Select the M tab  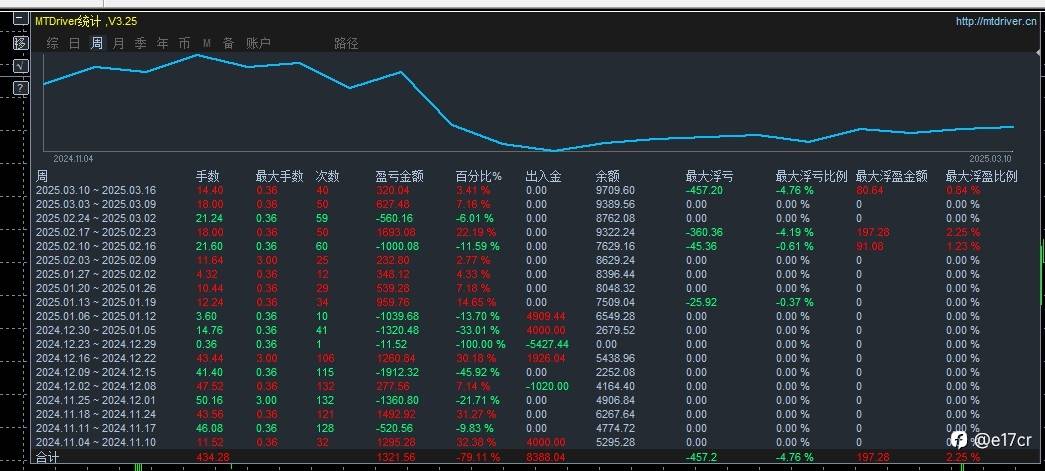pos(207,43)
